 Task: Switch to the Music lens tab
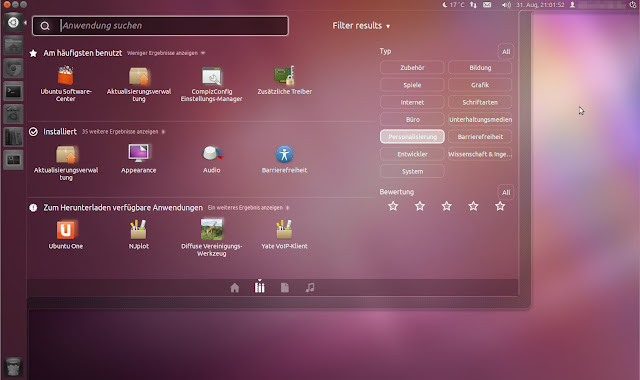tap(310, 288)
